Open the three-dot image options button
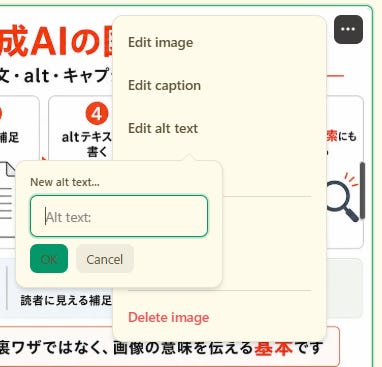 click(348, 29)
